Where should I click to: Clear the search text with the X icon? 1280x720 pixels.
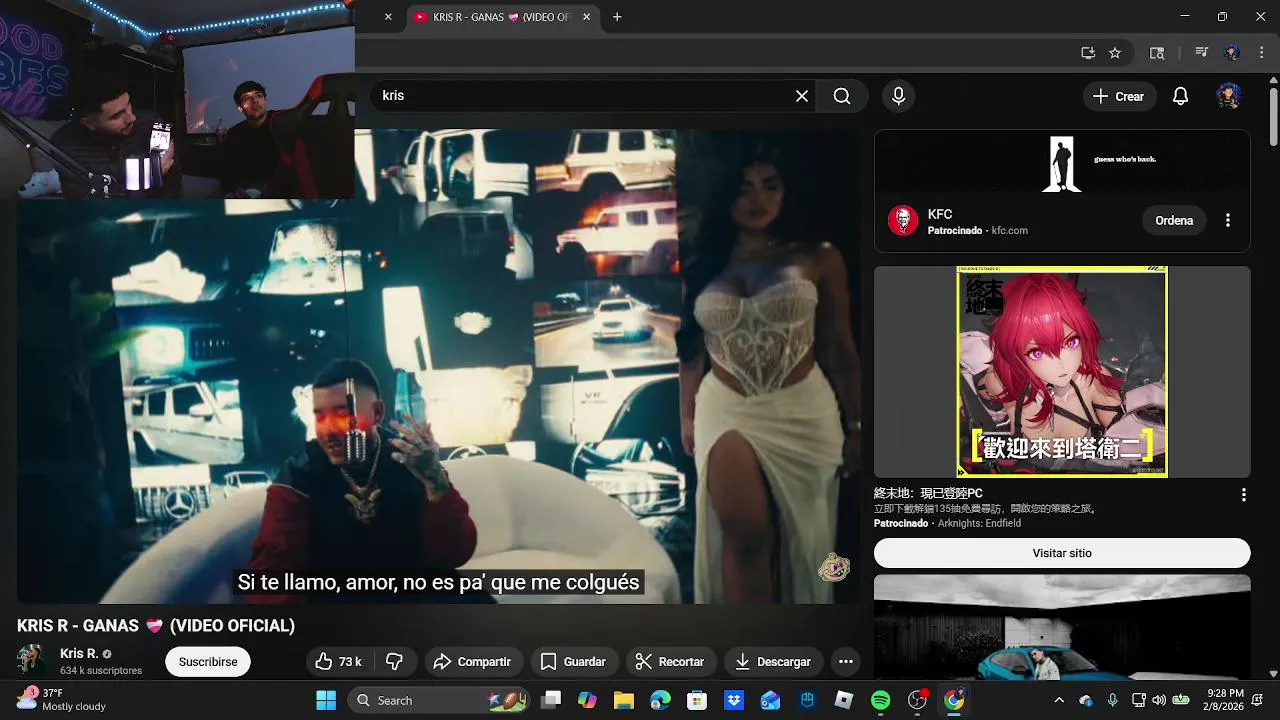[x=802, y=96]
